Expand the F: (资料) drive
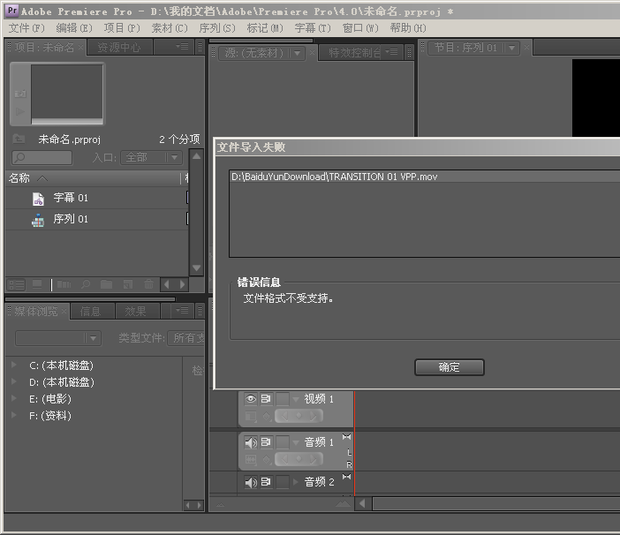620x535 pixels. (14, 415)
